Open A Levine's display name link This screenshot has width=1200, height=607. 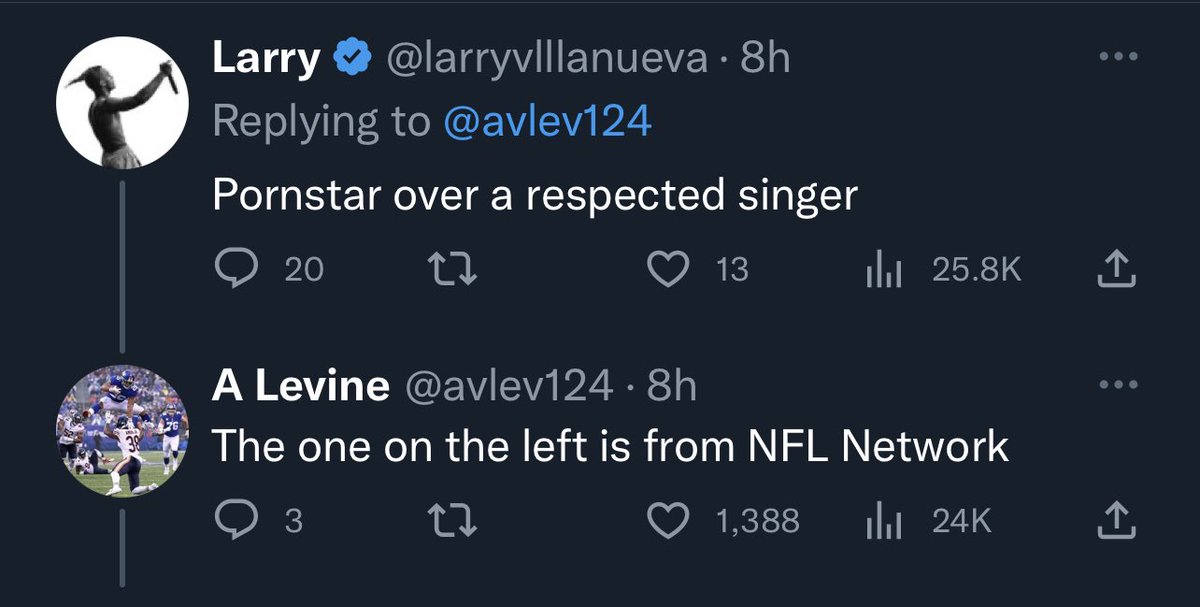pos(300,386)
